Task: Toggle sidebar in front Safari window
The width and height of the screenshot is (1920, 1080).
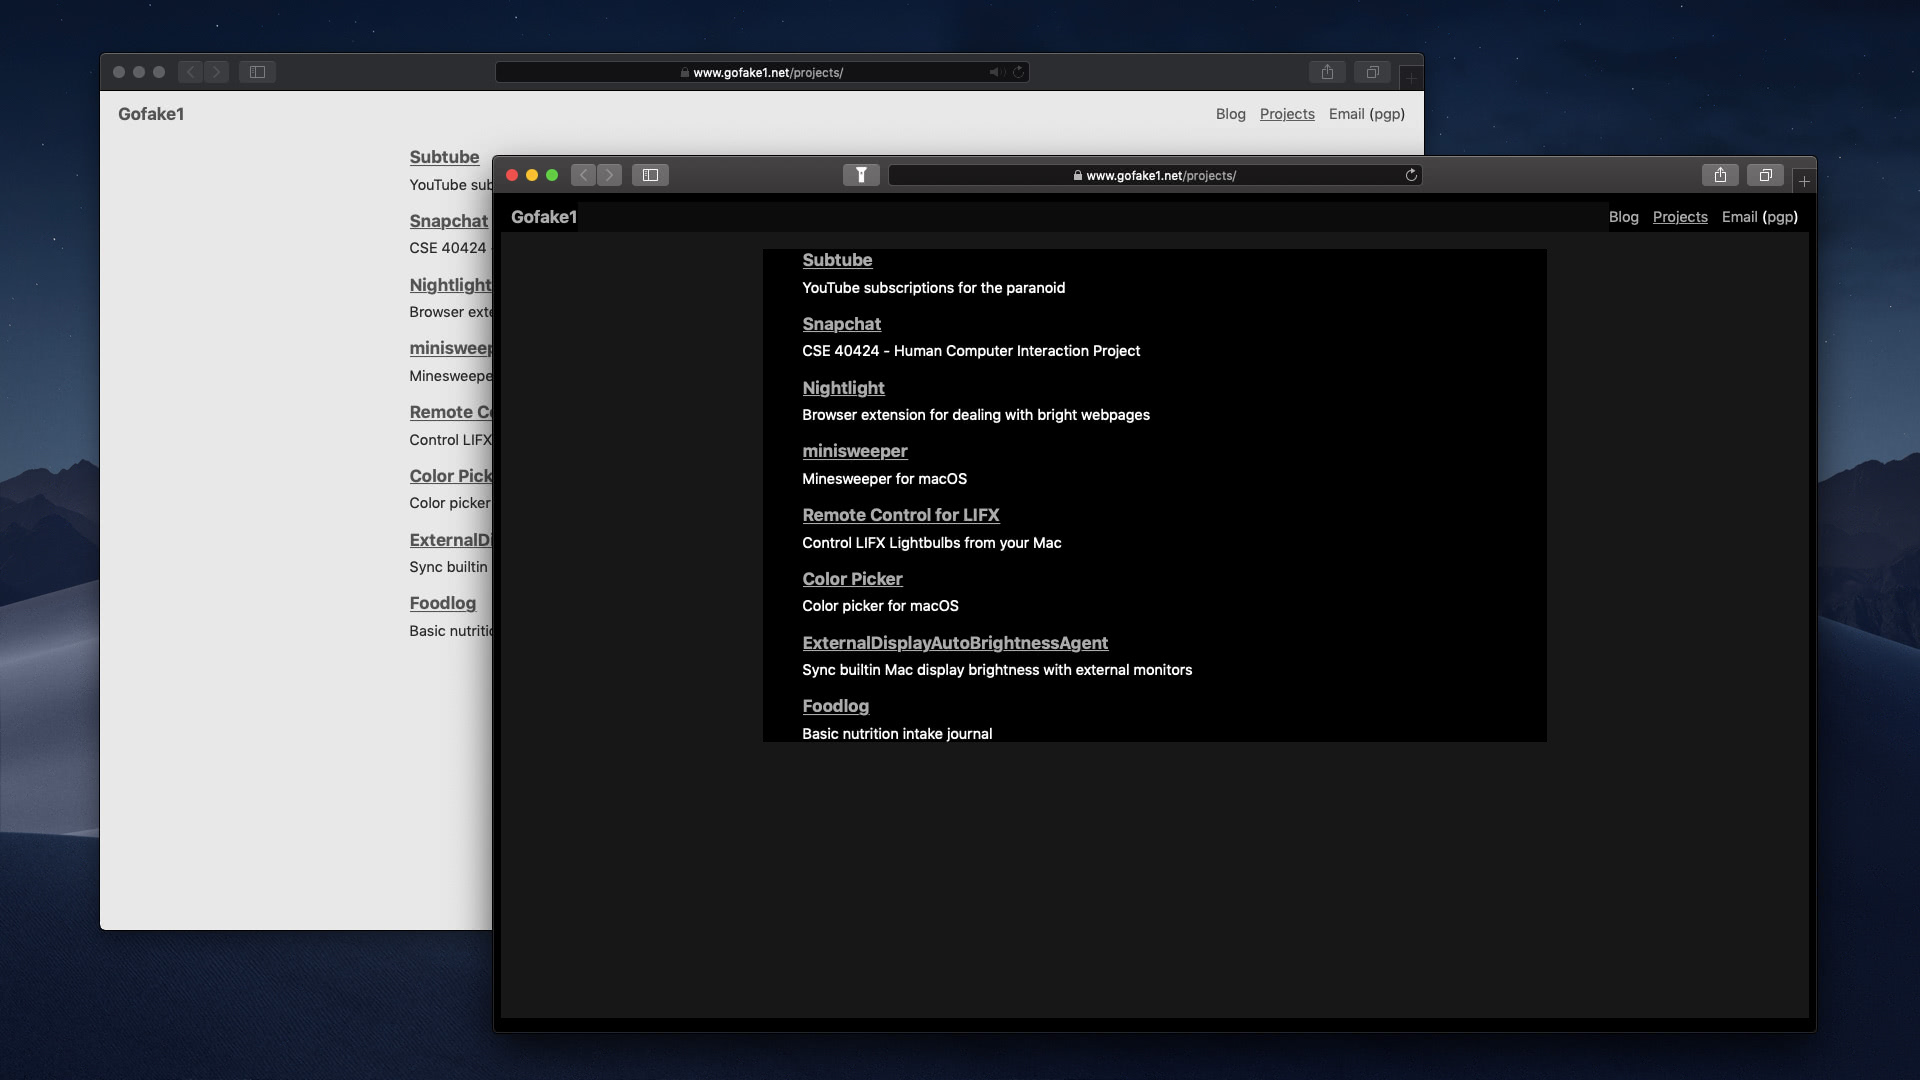Action: click(650, 175)
